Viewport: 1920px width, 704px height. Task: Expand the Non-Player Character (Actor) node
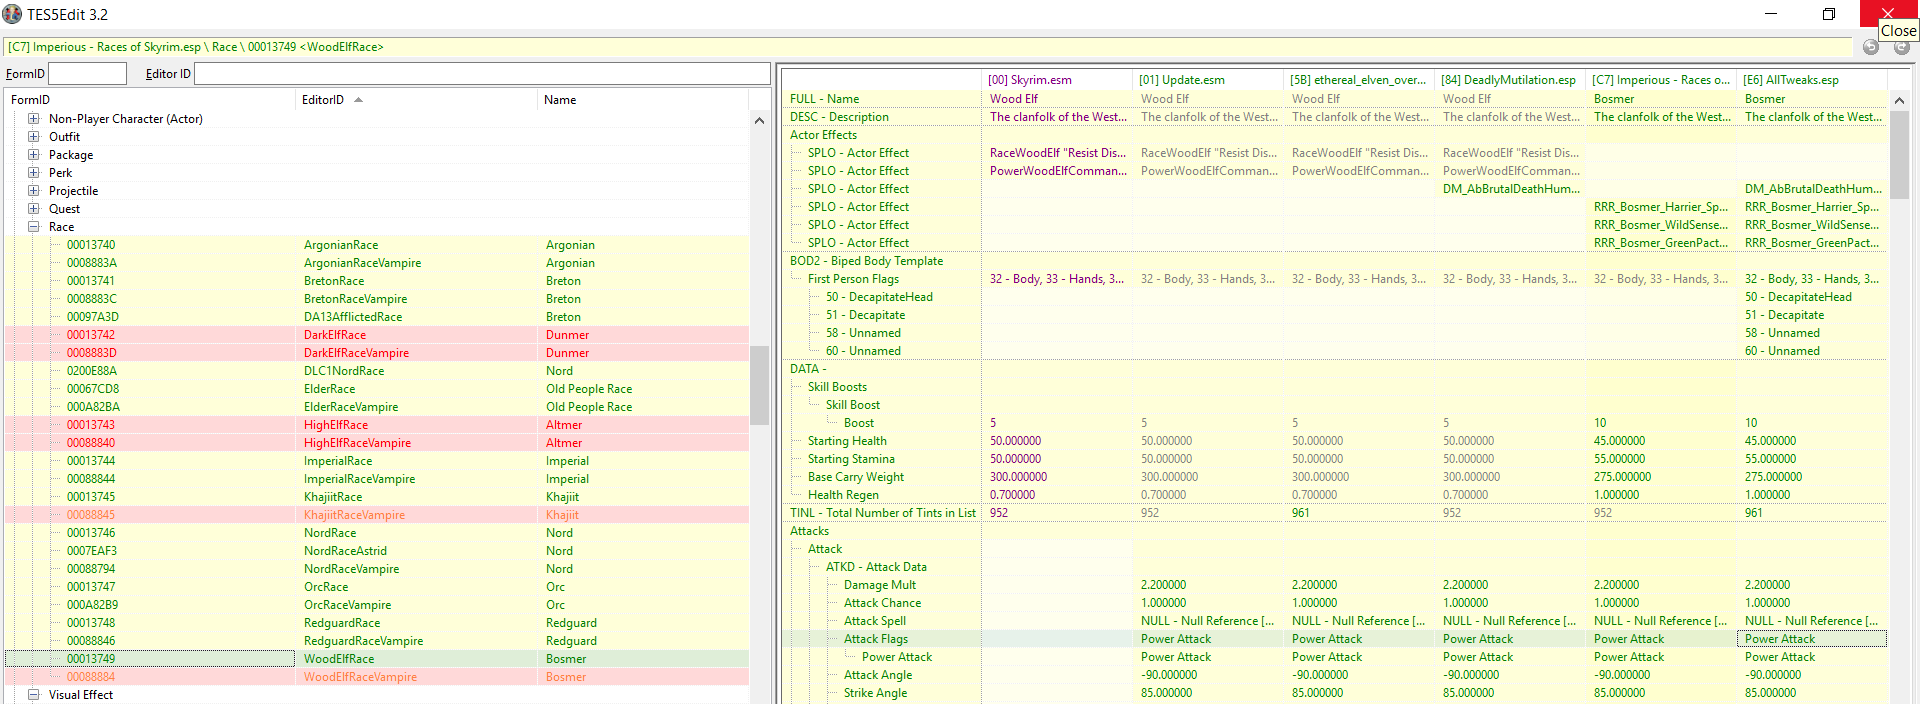[x=33, y=119]
